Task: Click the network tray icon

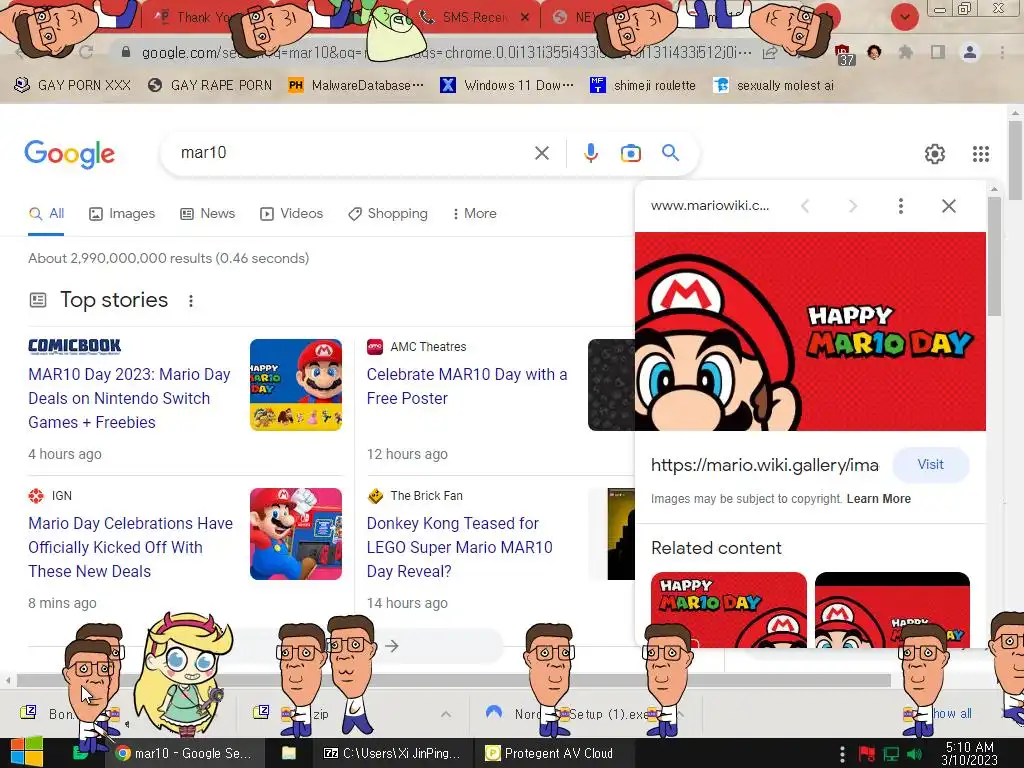Action: click(891, 754)
